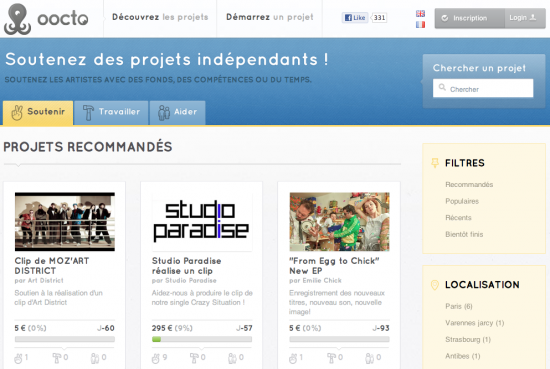The height and width of the screenshot is (369, 550).
Task: Click author link par Art District
Action: pos(39,281)
